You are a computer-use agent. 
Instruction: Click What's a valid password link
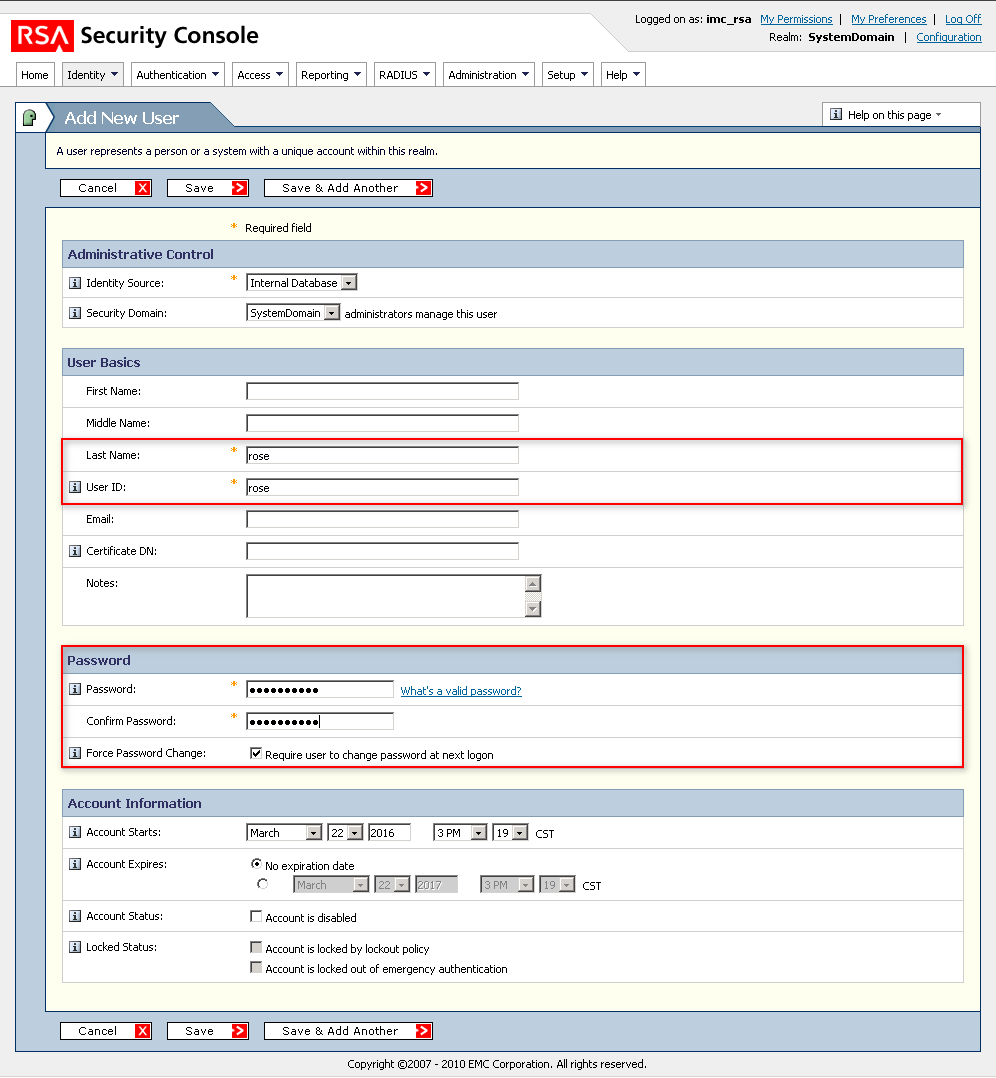pos(461,691)
